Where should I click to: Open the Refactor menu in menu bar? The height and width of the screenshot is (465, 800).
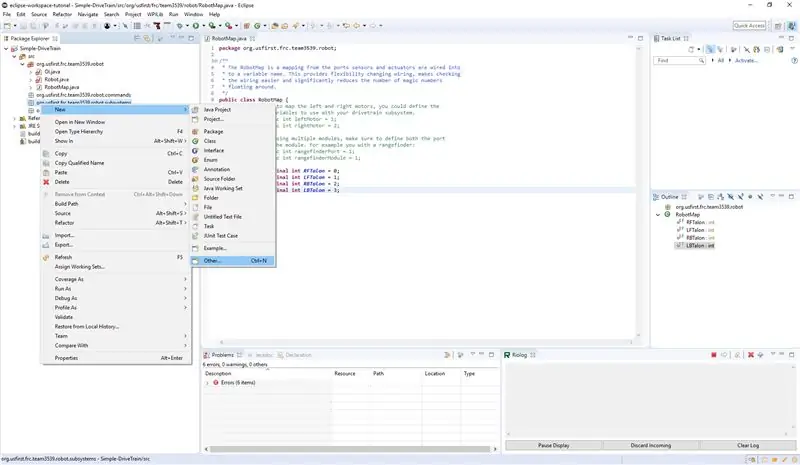[62, 14]
